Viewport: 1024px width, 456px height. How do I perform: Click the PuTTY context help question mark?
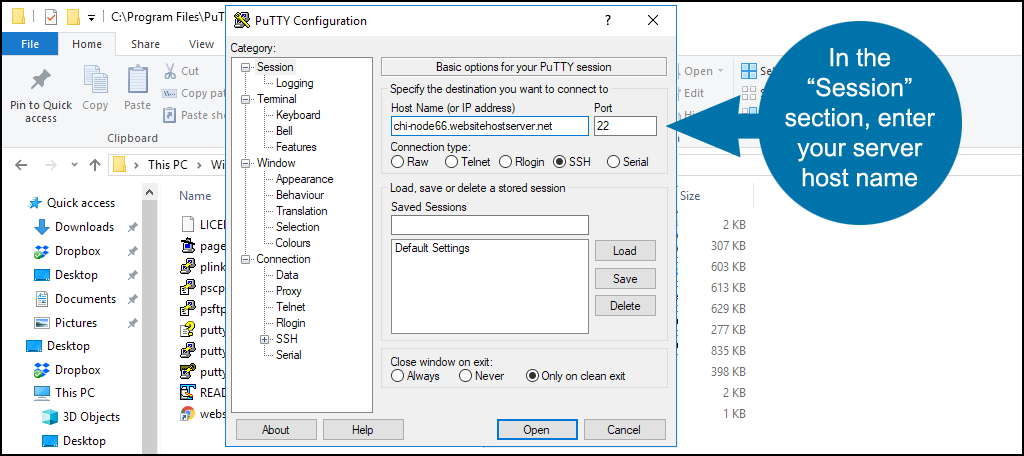(608, 20)
